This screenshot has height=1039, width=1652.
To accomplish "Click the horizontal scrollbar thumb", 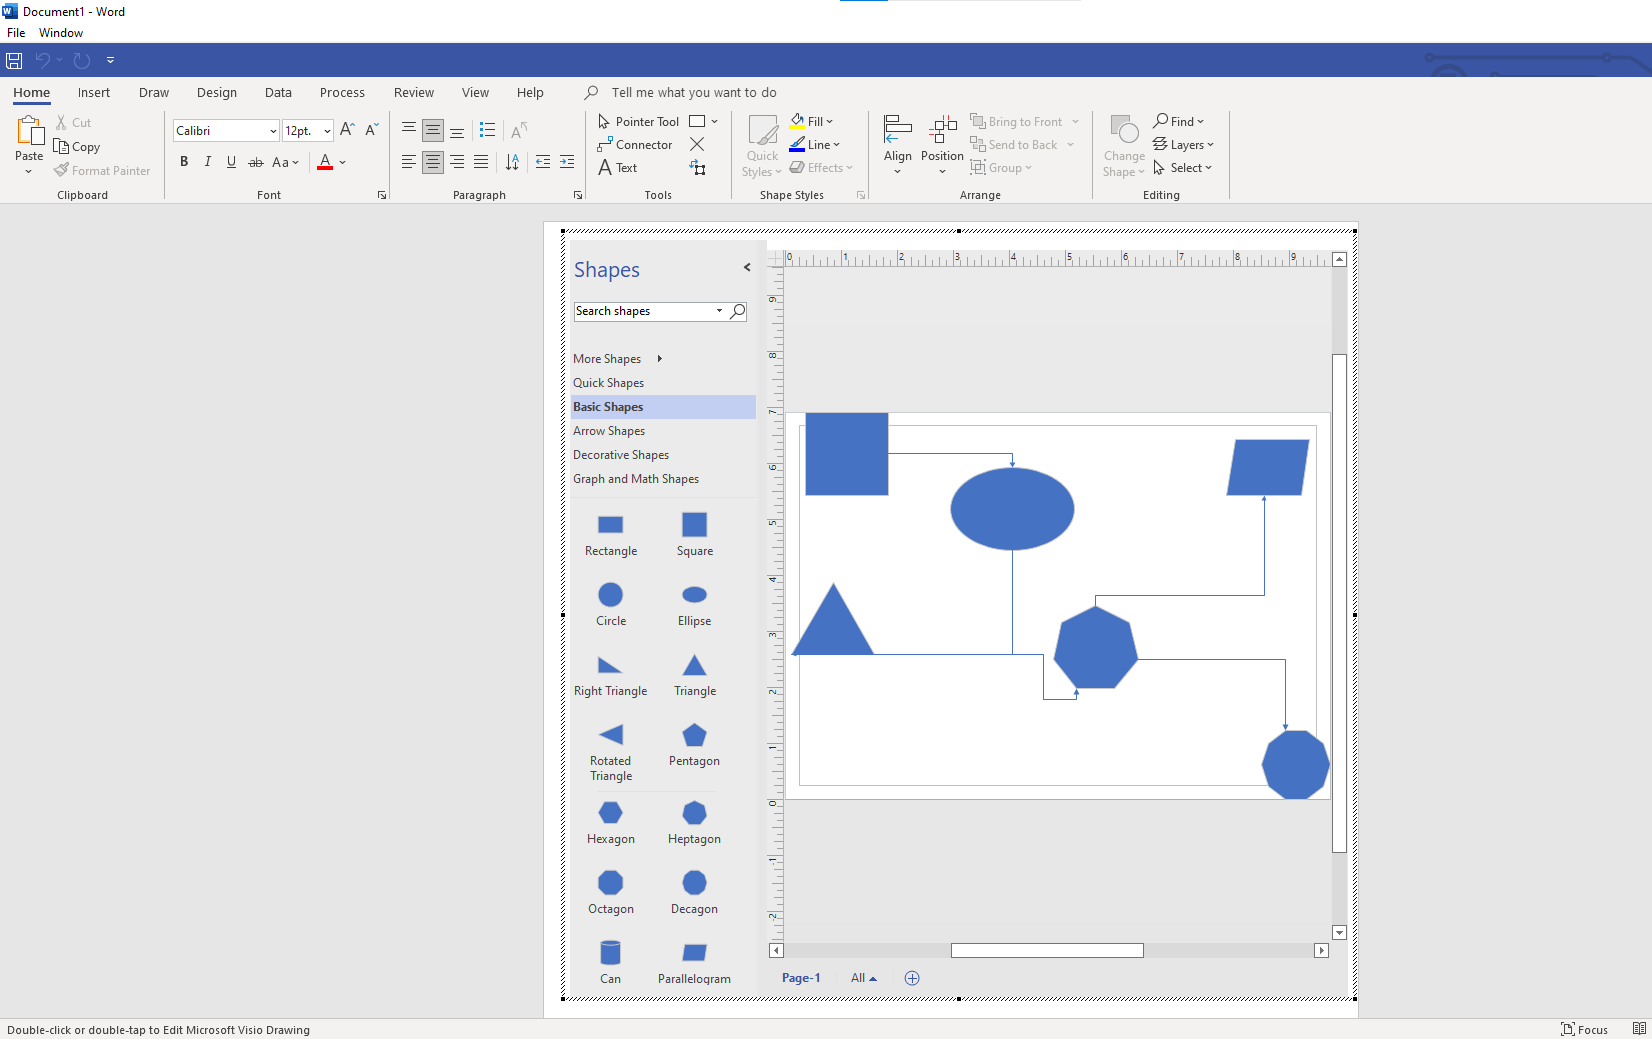I will coord(1047,951).
